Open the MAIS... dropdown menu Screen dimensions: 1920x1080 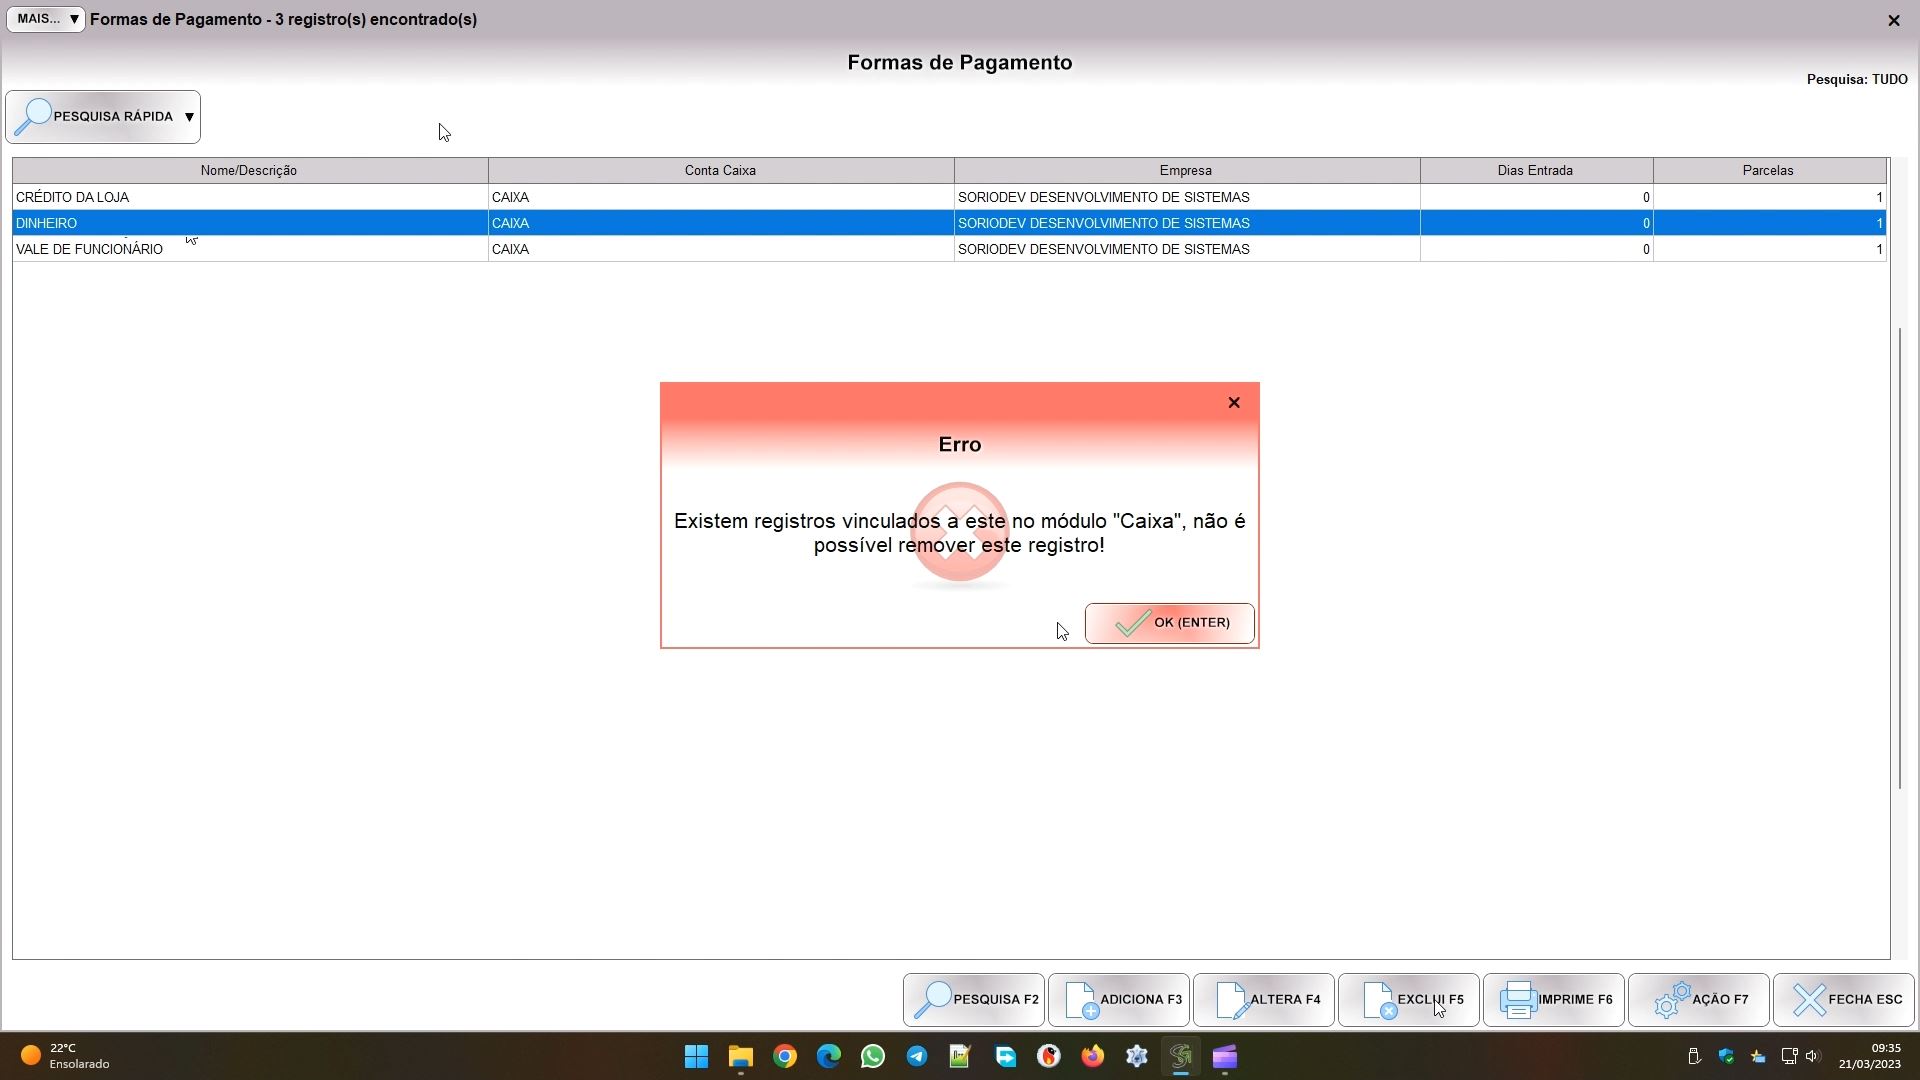[x=46, y=19]
